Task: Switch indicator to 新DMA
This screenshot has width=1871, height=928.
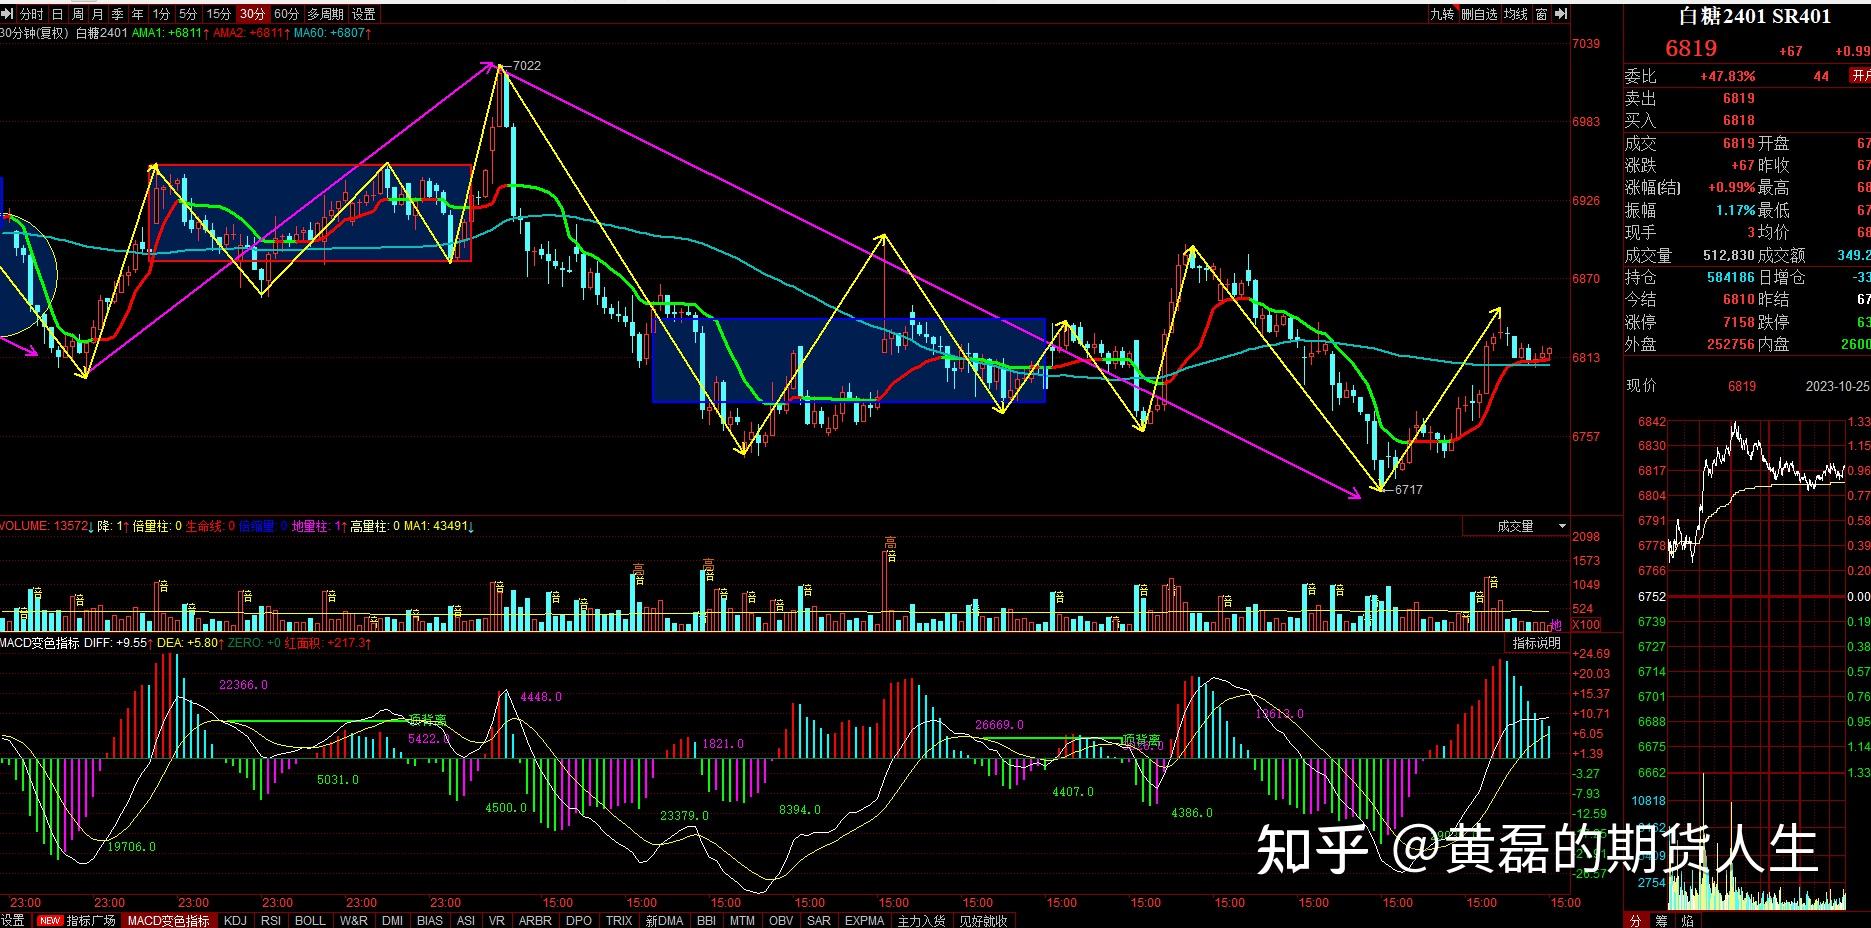Action: click(x=665, y=920)
